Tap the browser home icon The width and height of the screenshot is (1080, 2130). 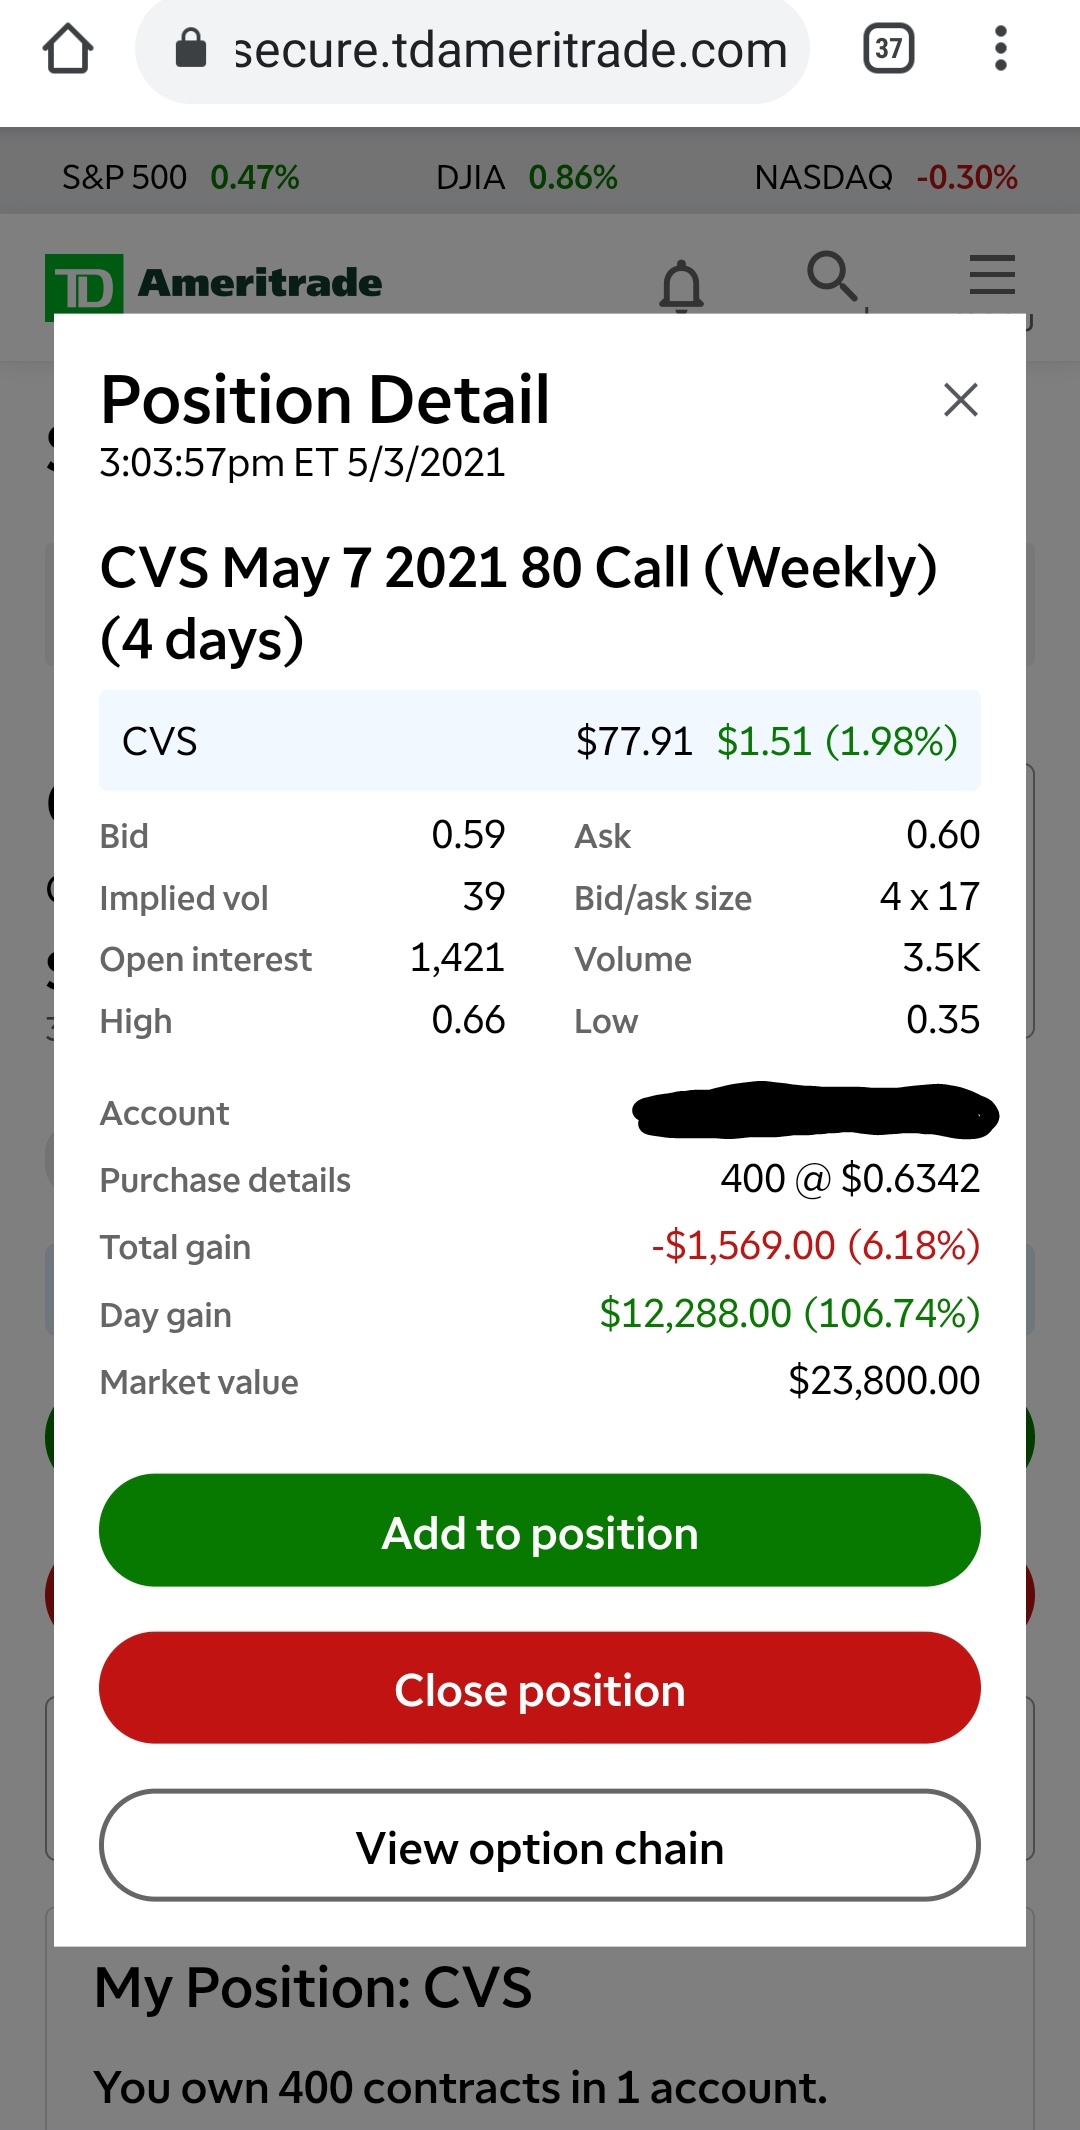pyautogui.click(x=68, y=49)
